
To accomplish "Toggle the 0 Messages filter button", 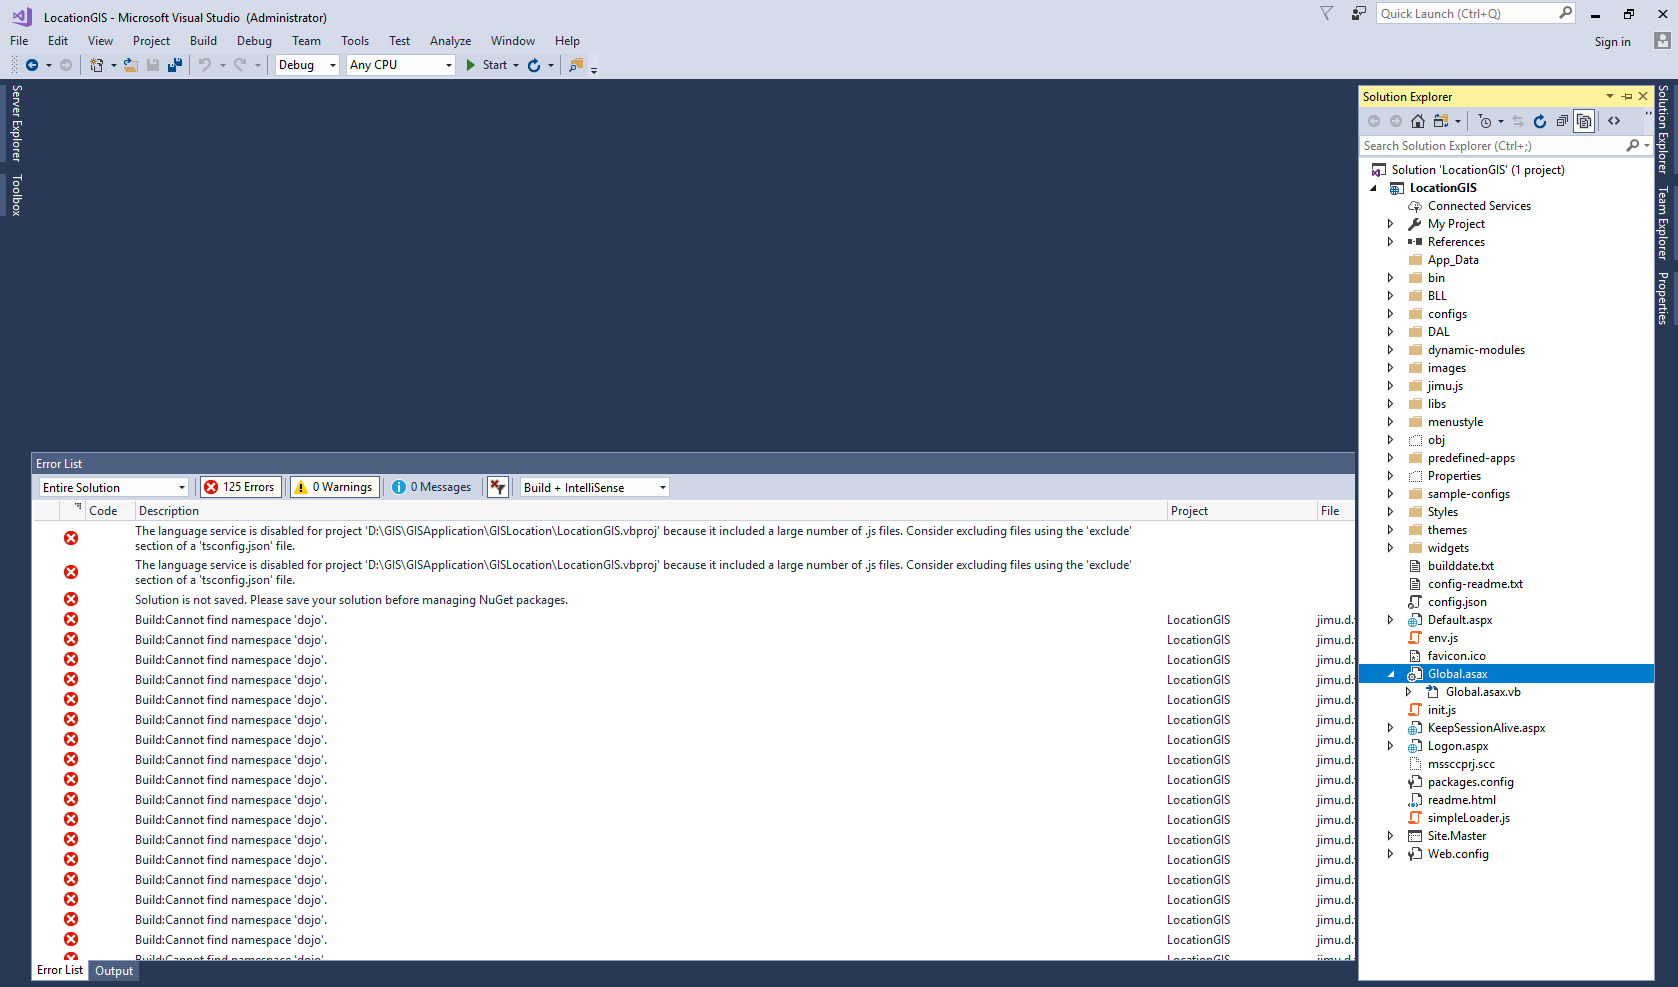I will tap(432, 487).
